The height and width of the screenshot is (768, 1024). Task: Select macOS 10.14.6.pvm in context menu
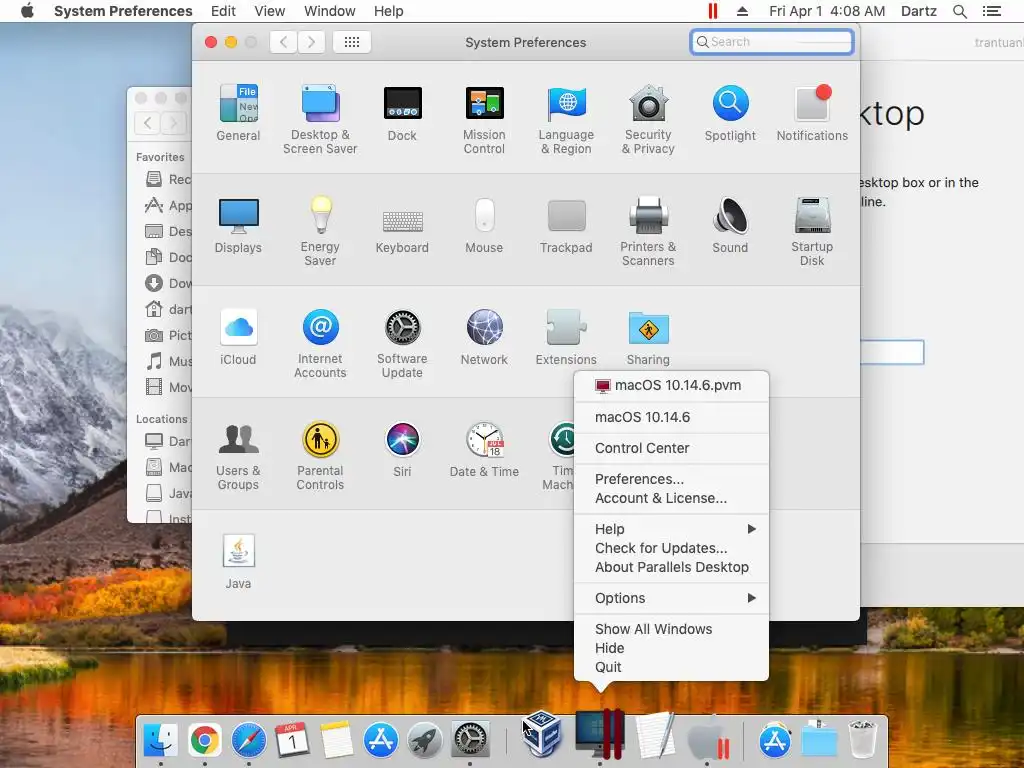tap(671, 385)
